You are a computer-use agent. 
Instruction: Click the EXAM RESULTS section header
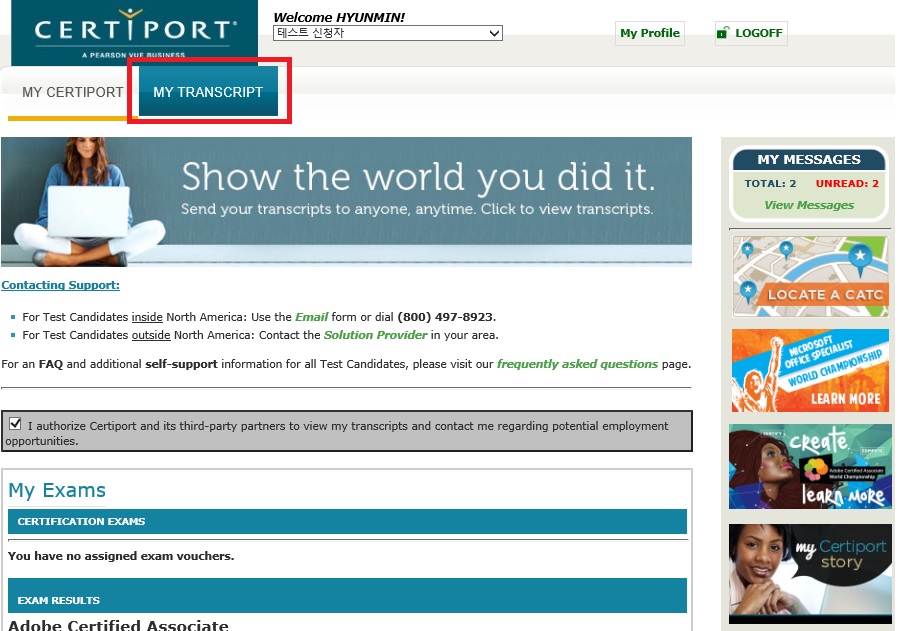[x=347, y=596]
